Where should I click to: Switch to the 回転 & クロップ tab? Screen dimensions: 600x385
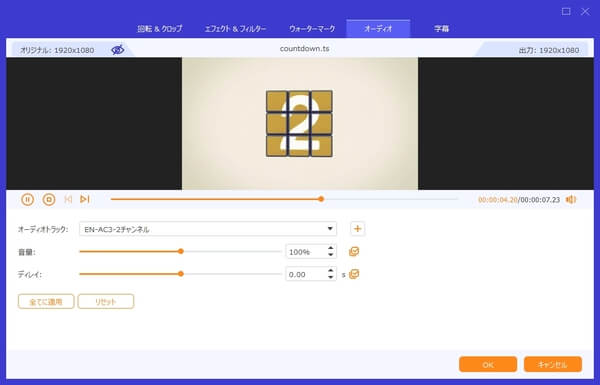tap(160, 29)
